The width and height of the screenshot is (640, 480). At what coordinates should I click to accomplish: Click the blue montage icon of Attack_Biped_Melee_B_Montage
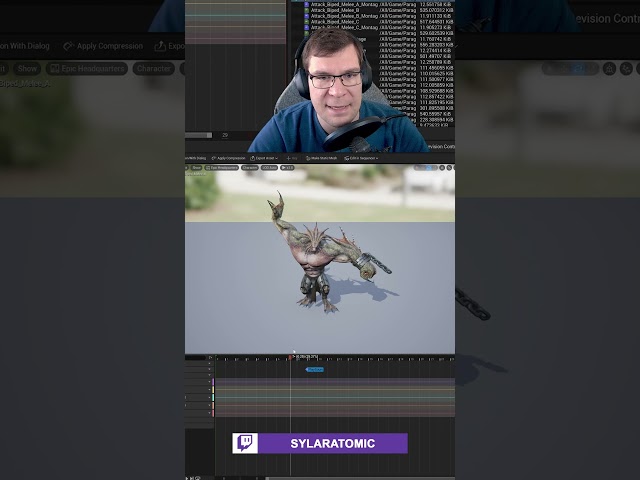(x=307, y=16)
